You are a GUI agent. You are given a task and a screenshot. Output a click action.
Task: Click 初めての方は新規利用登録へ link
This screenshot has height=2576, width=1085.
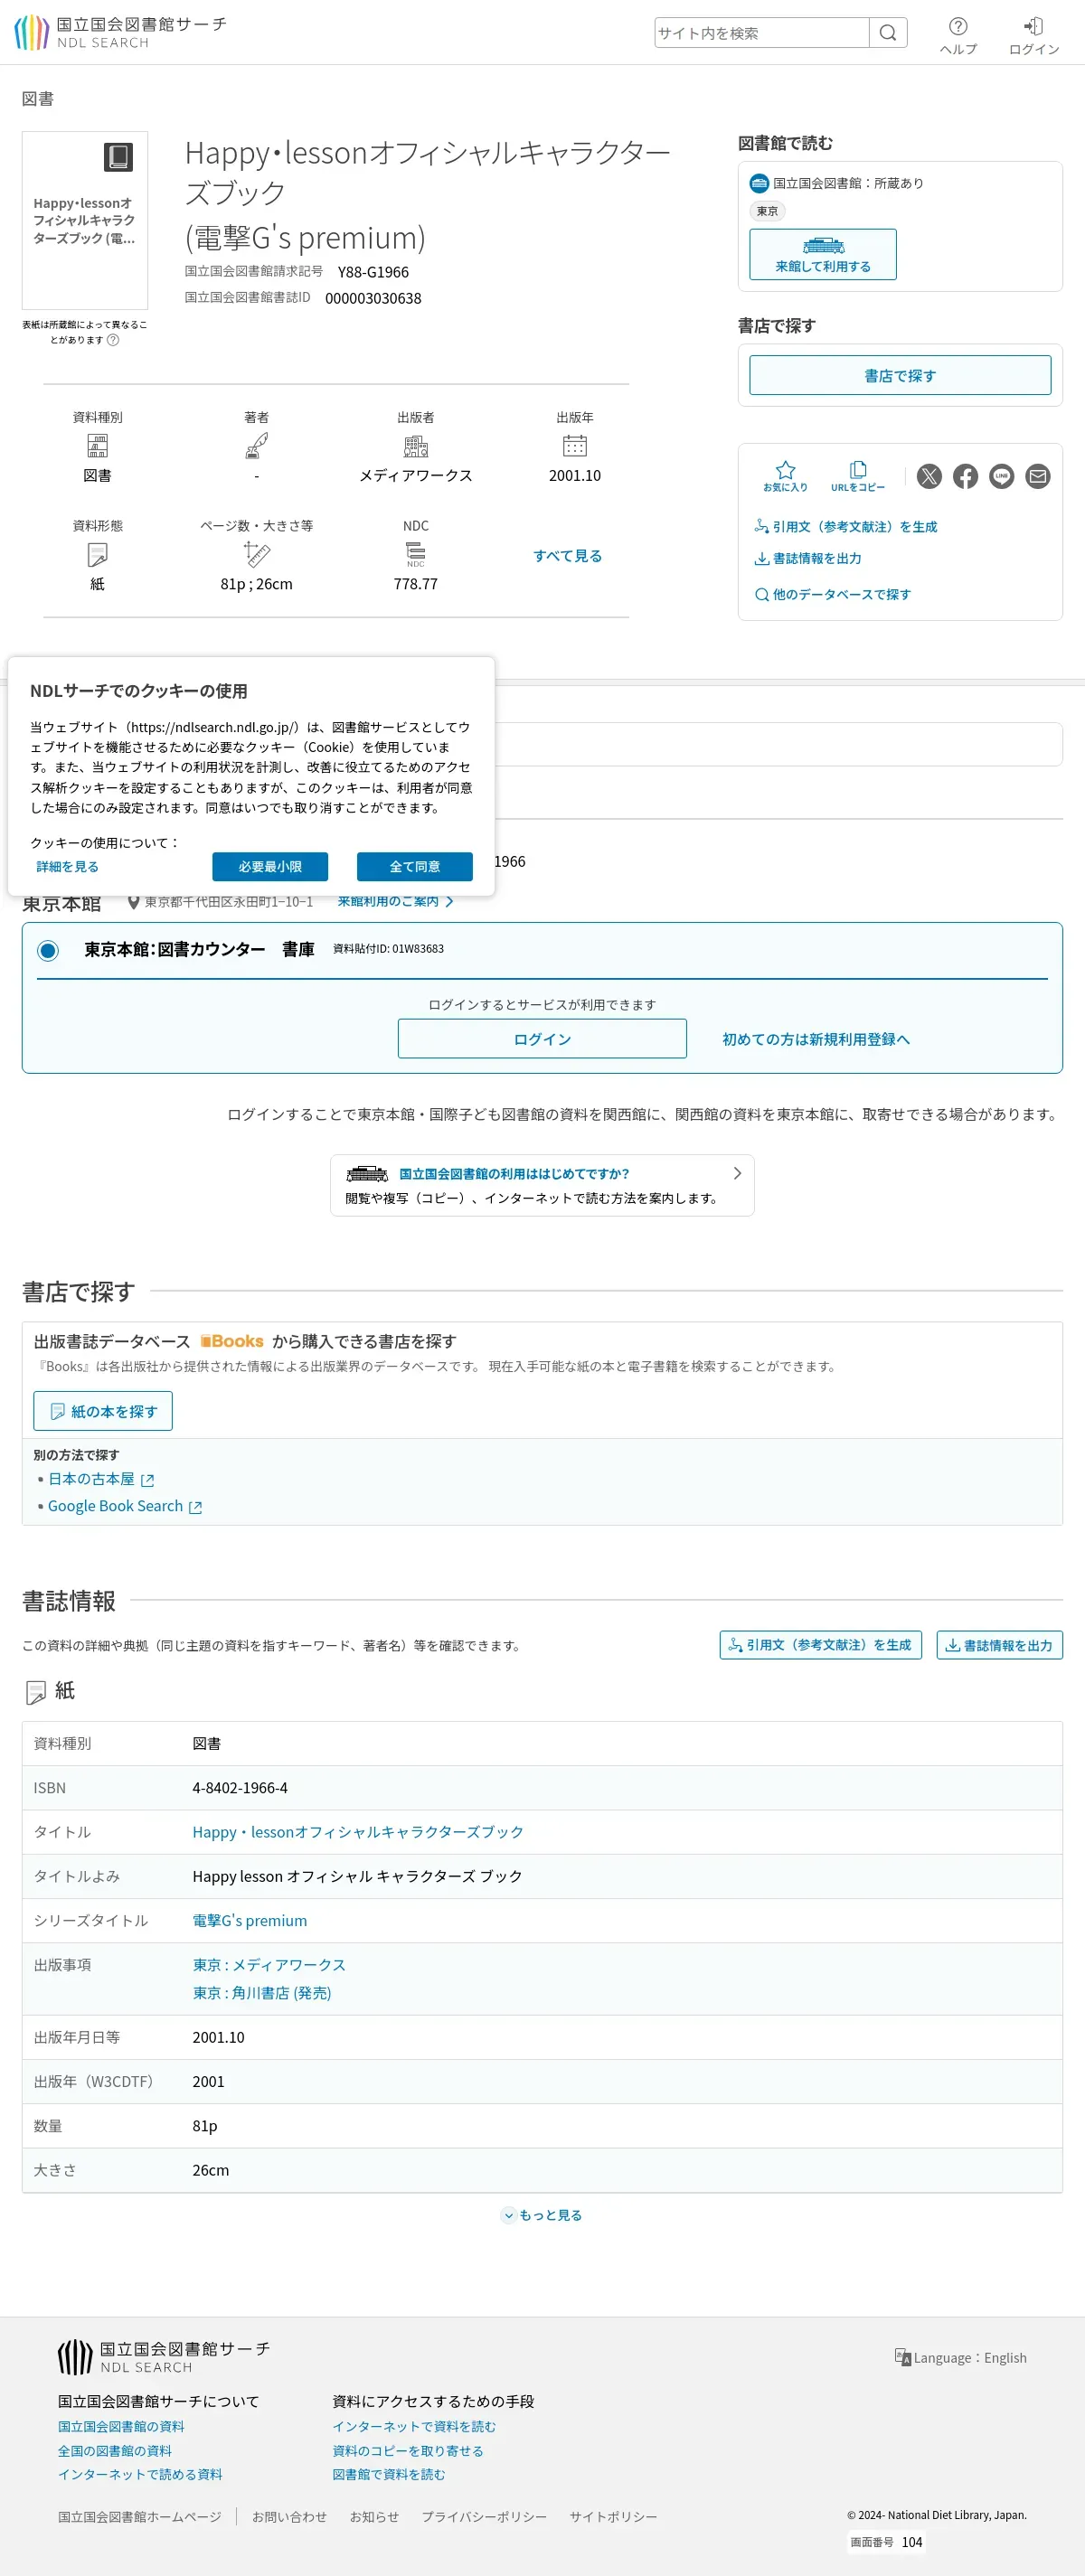point(816,1040)
